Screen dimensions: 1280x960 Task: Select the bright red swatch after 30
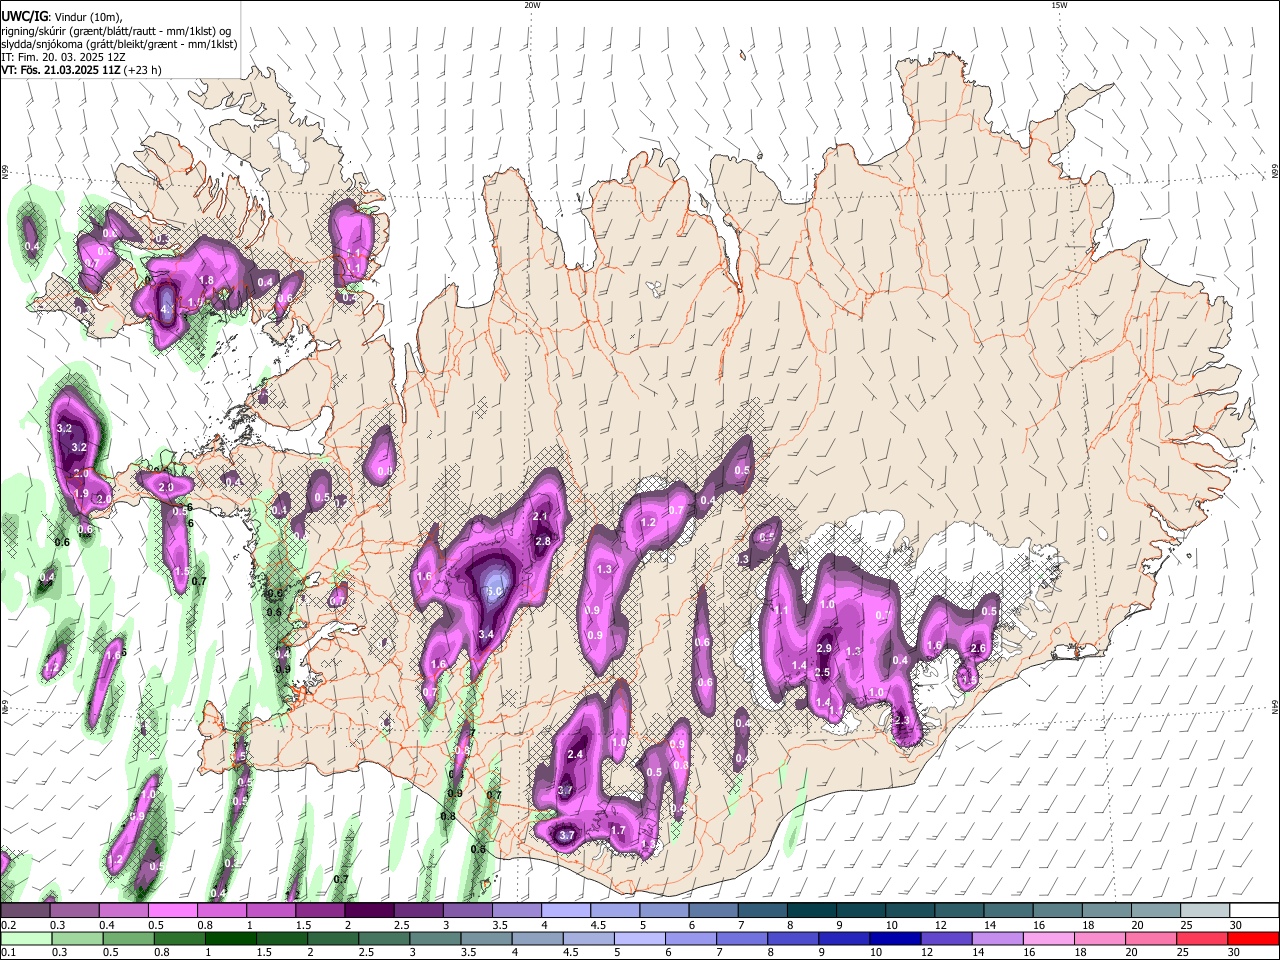[1253, 938]
